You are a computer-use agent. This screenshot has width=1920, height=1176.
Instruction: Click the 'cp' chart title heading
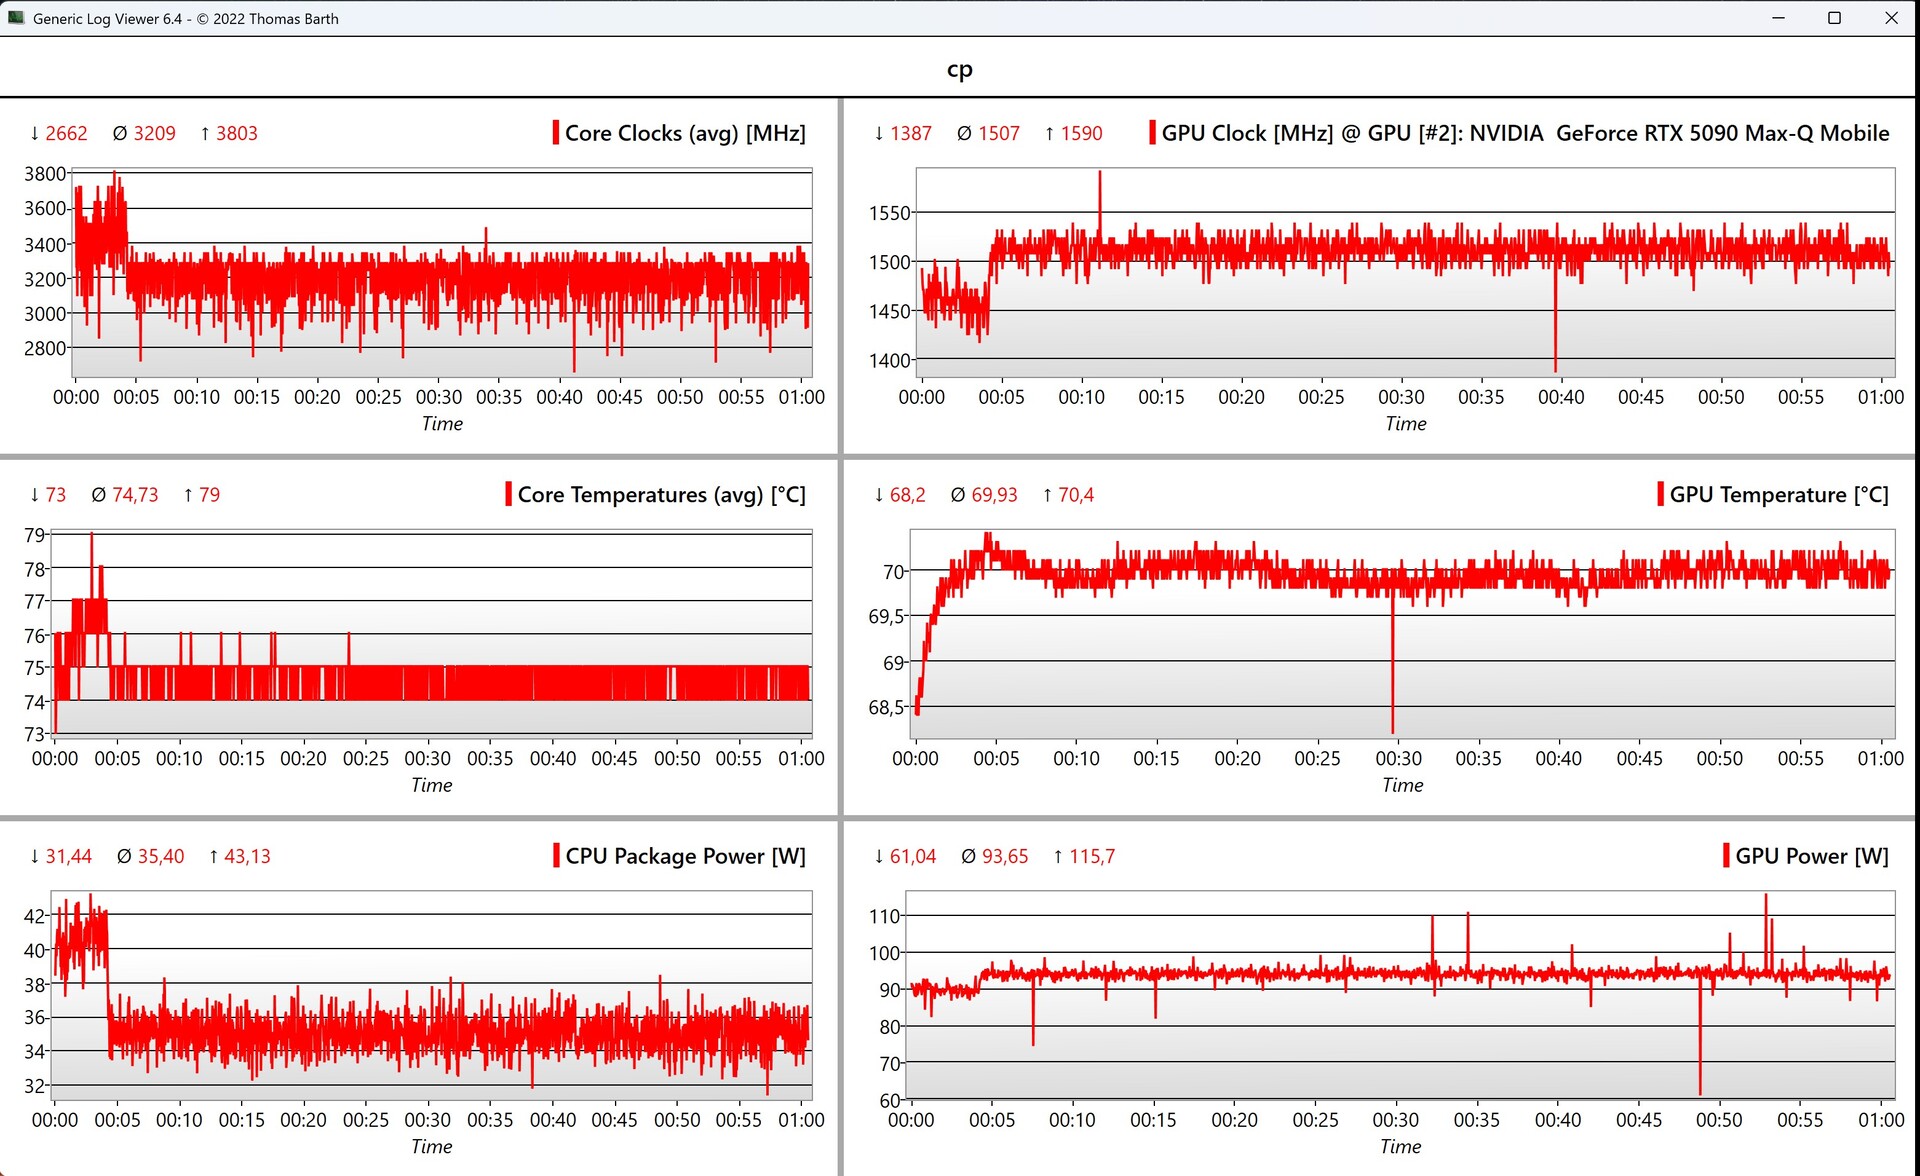pos(959,69)
